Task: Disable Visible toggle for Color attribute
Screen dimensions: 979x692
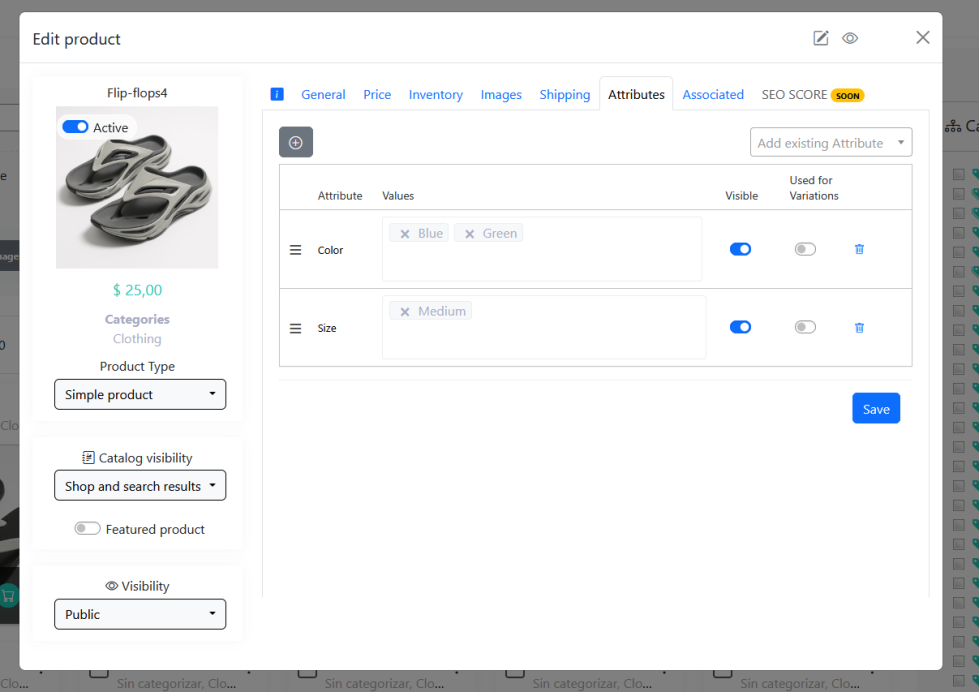Action: 740,249
